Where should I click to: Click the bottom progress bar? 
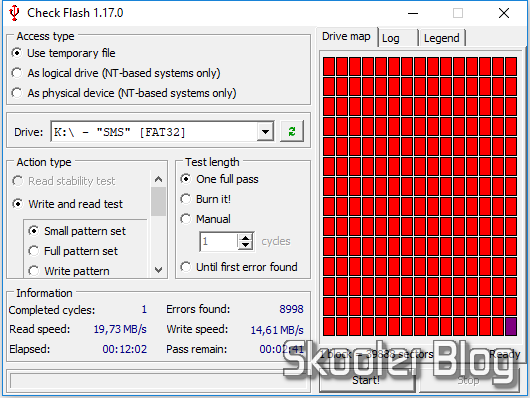click(x=158, y=381)
